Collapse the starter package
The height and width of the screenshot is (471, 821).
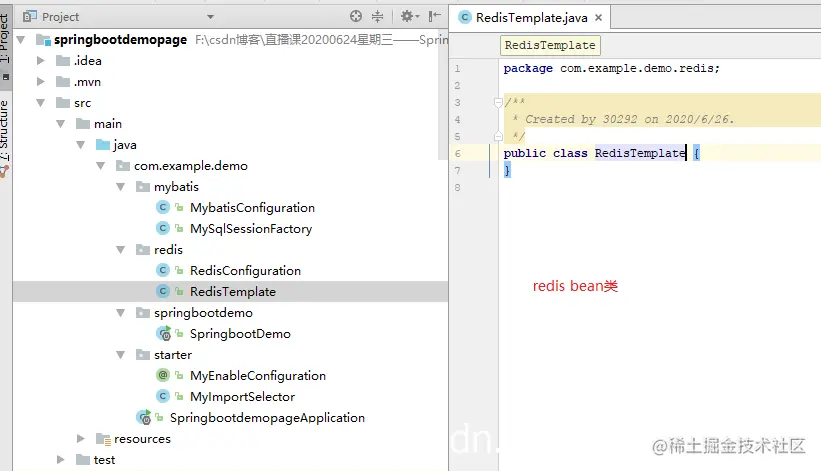[x=120, y=355]
